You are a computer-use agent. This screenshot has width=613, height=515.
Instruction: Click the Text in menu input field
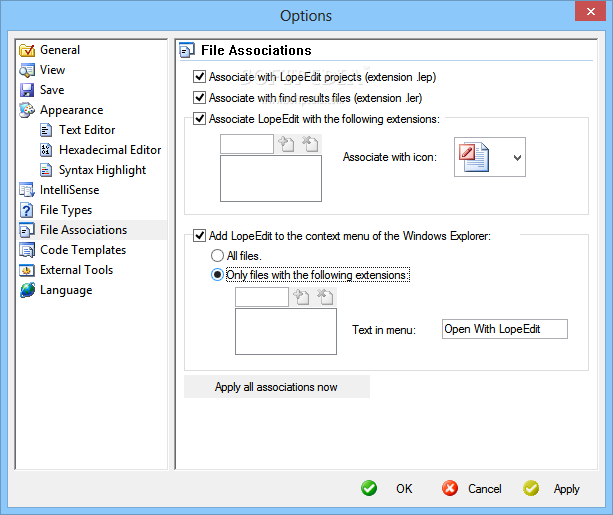505,329
